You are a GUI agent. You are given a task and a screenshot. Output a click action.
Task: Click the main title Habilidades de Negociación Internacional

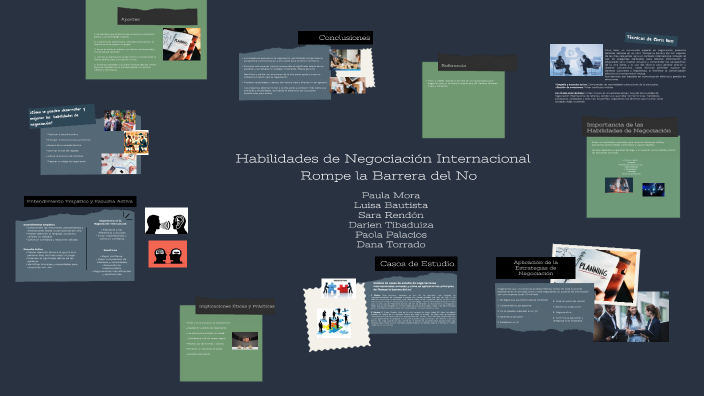pyautogui.click(x=383, y=158)
